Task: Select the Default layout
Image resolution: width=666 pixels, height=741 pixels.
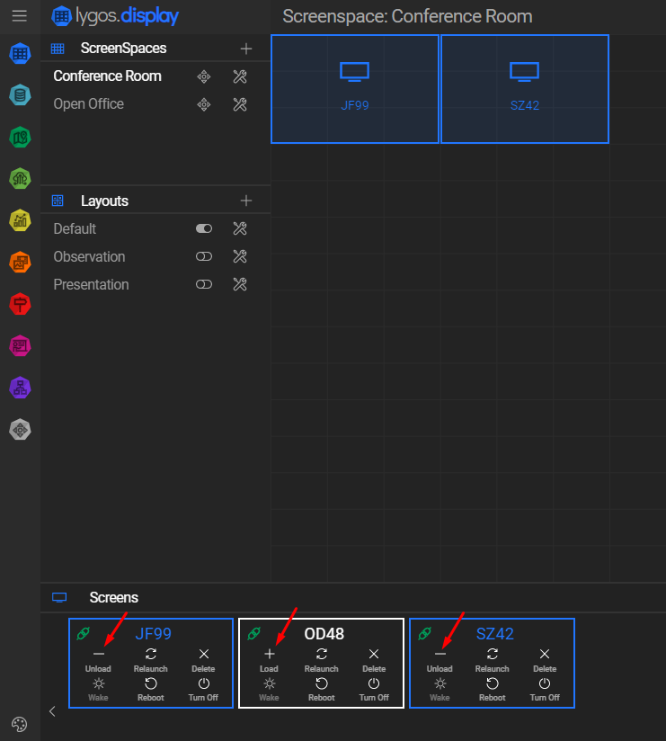Action: tap(75, 229)
